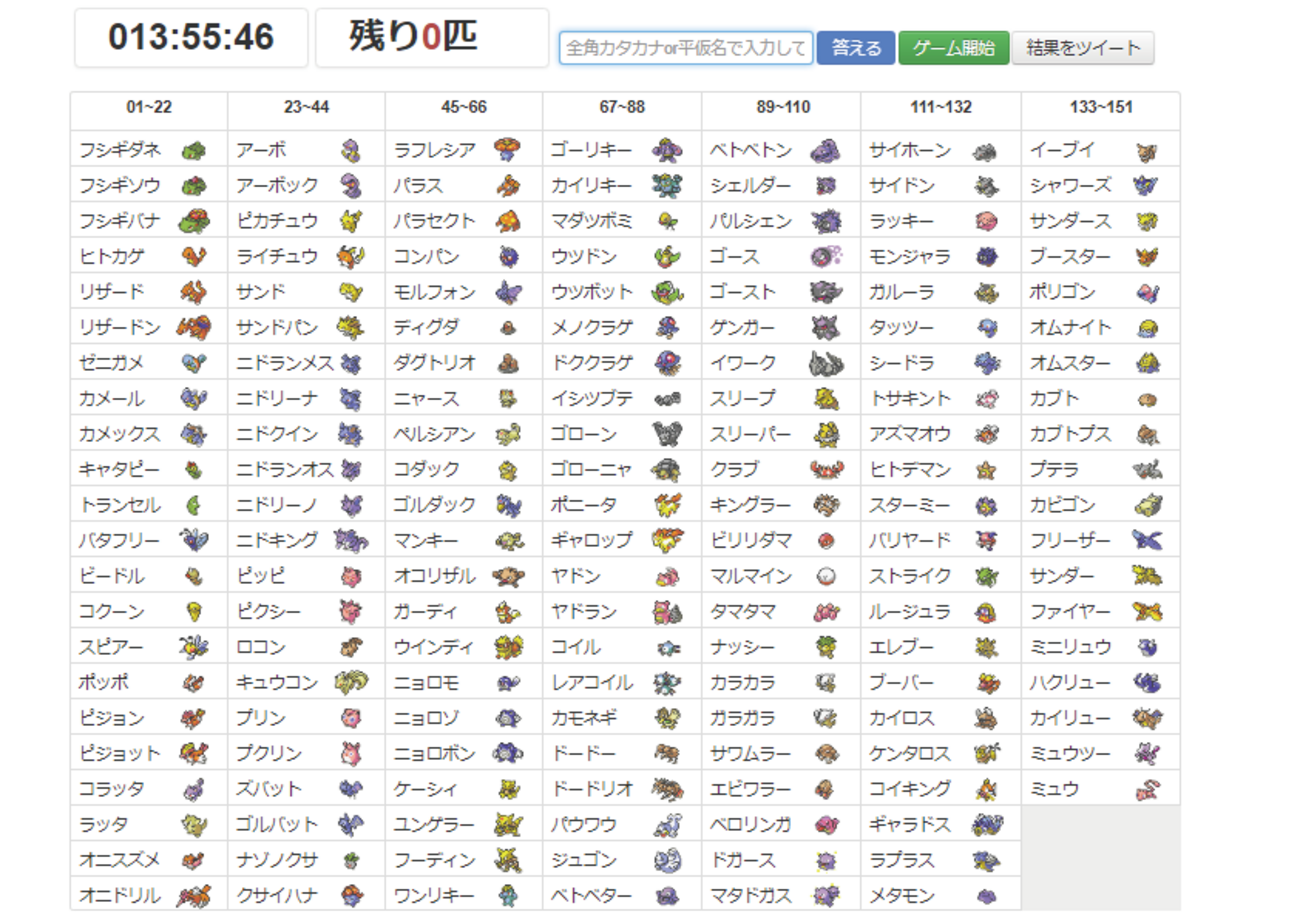The width and height of the screenshot is (1300, 920).
Task: Click the ギャロップ sprite icon
Action: coord(667,540)
